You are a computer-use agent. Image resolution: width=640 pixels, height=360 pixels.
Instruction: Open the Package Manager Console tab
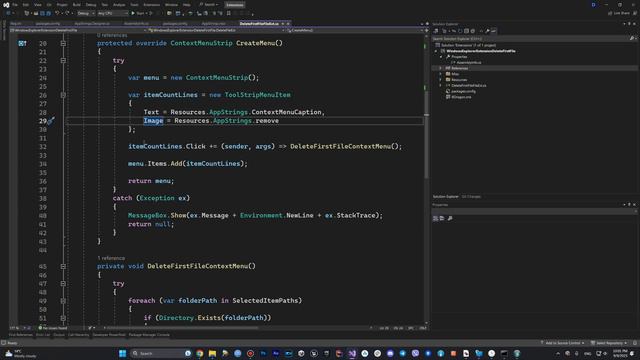tap(149, 335)
